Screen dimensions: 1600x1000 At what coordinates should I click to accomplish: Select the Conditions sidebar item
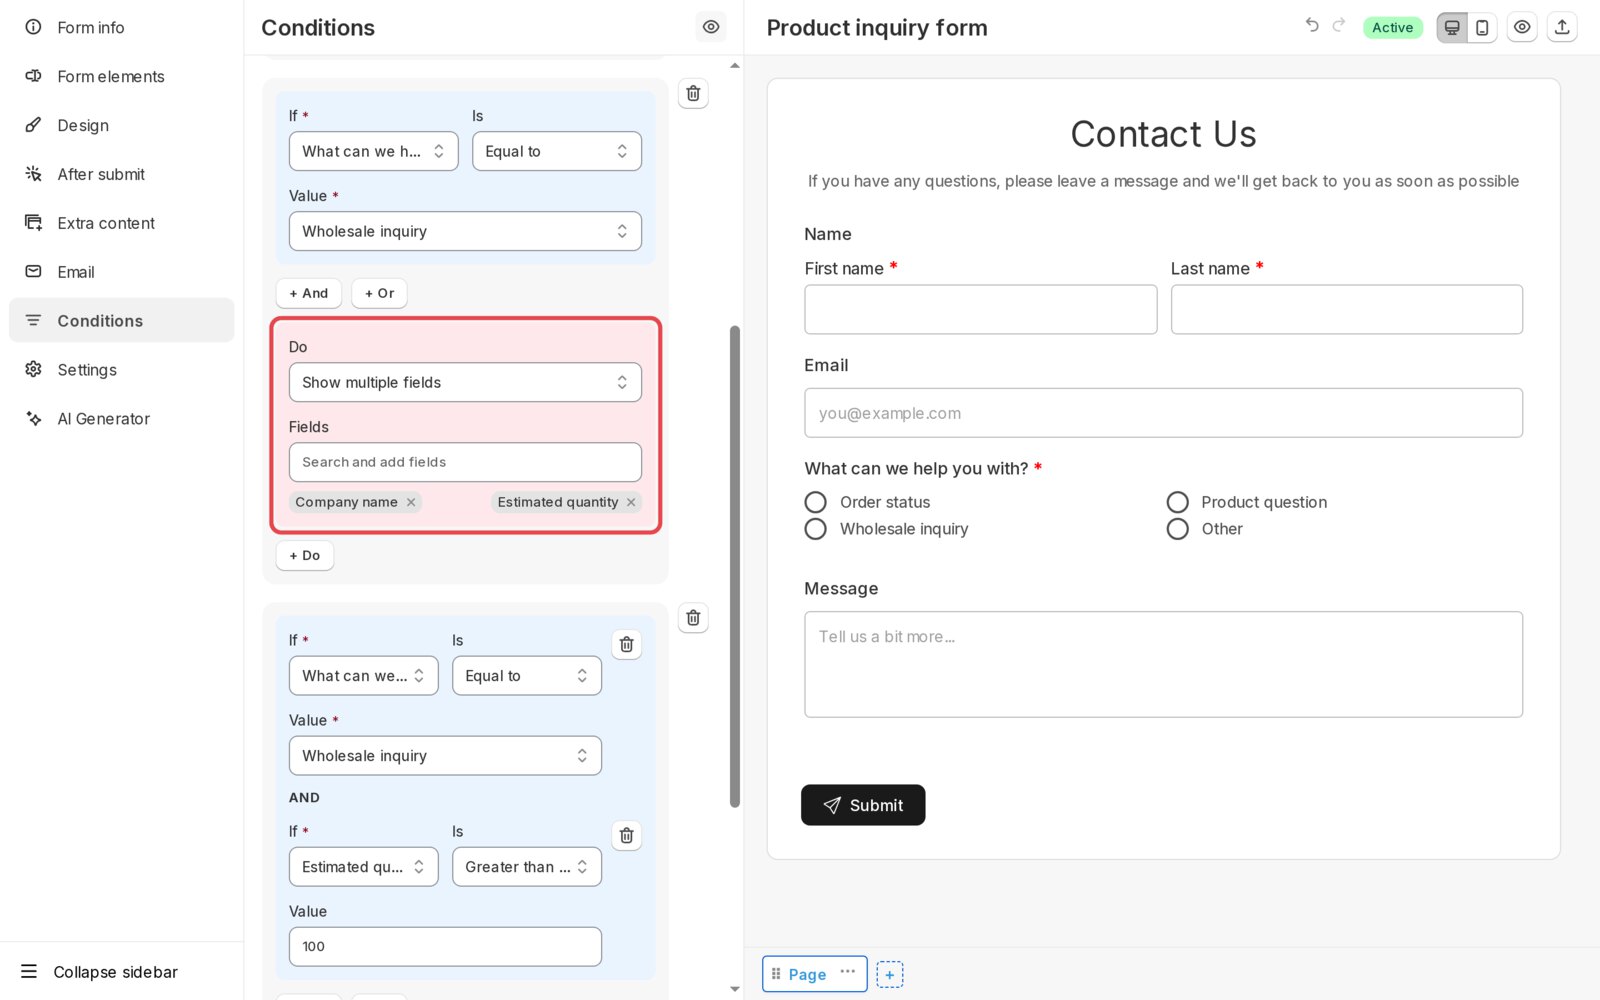point(121,320)
